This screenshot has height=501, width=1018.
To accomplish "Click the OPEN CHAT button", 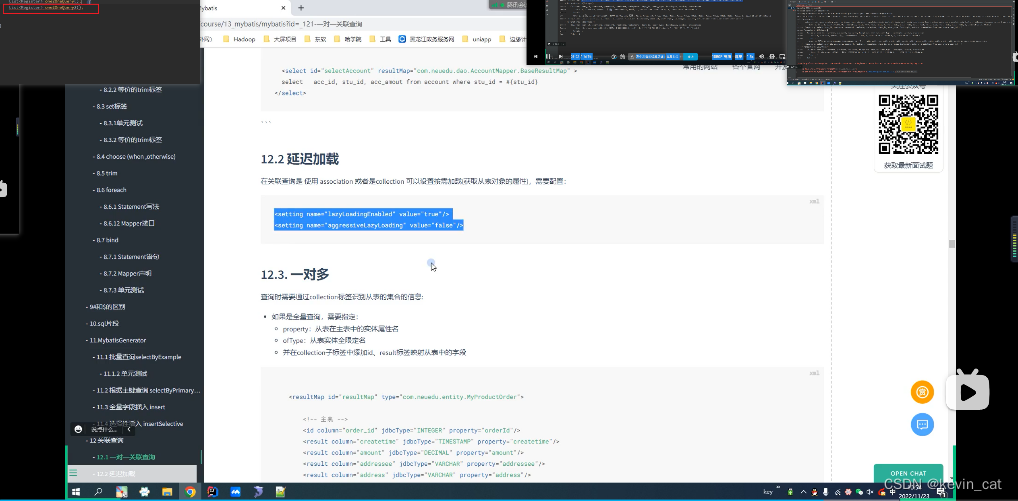I will point(908,473).
